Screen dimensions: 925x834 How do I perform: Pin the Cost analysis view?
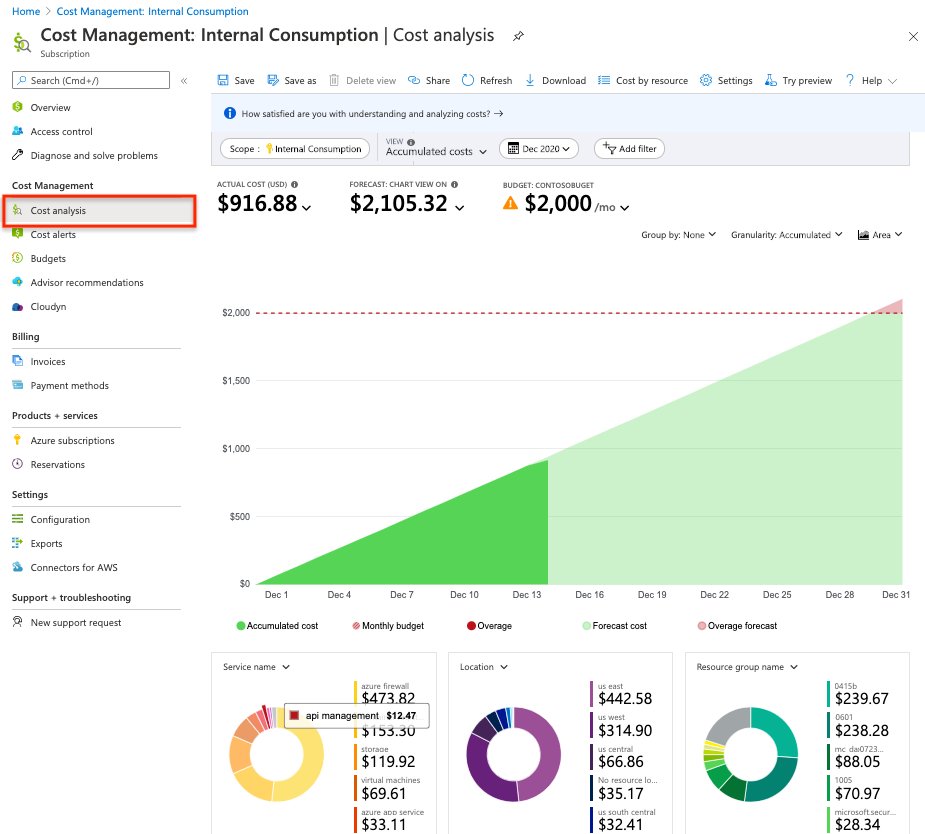(518, 35)
